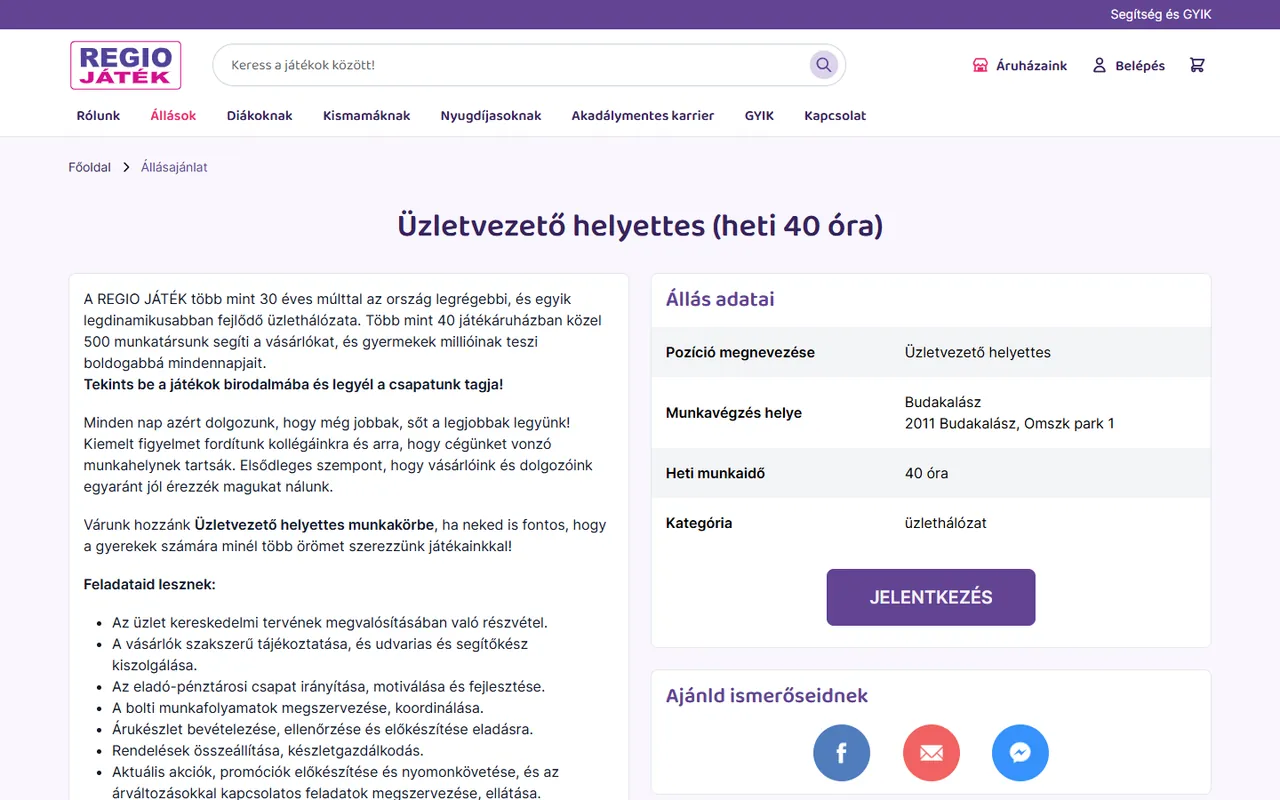Screen dimensions: 1280x800
Task: Click the user icon beside Belépés
Action: pyautogui.click(x=1099, y=65)
